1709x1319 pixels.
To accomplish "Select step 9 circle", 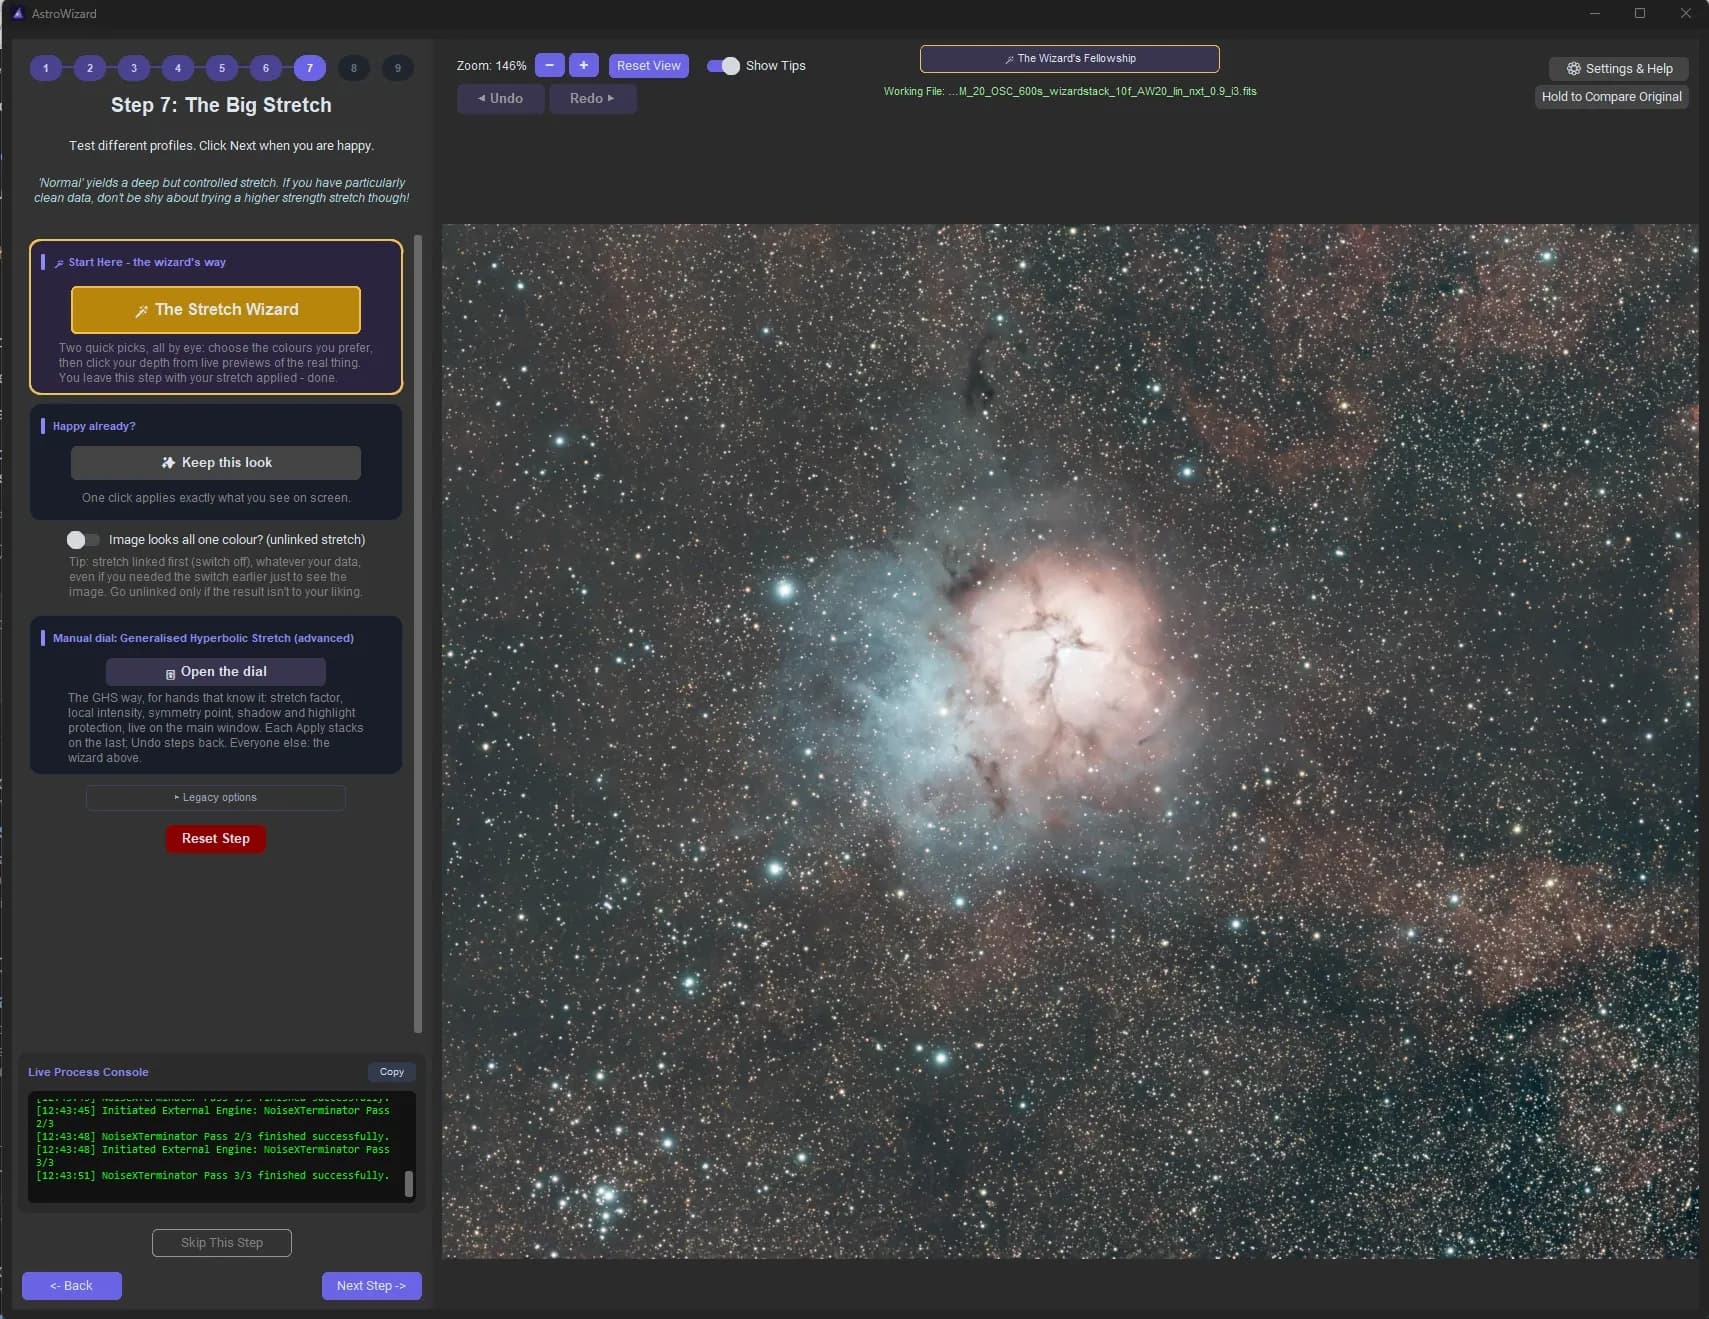I will point(398,68).
